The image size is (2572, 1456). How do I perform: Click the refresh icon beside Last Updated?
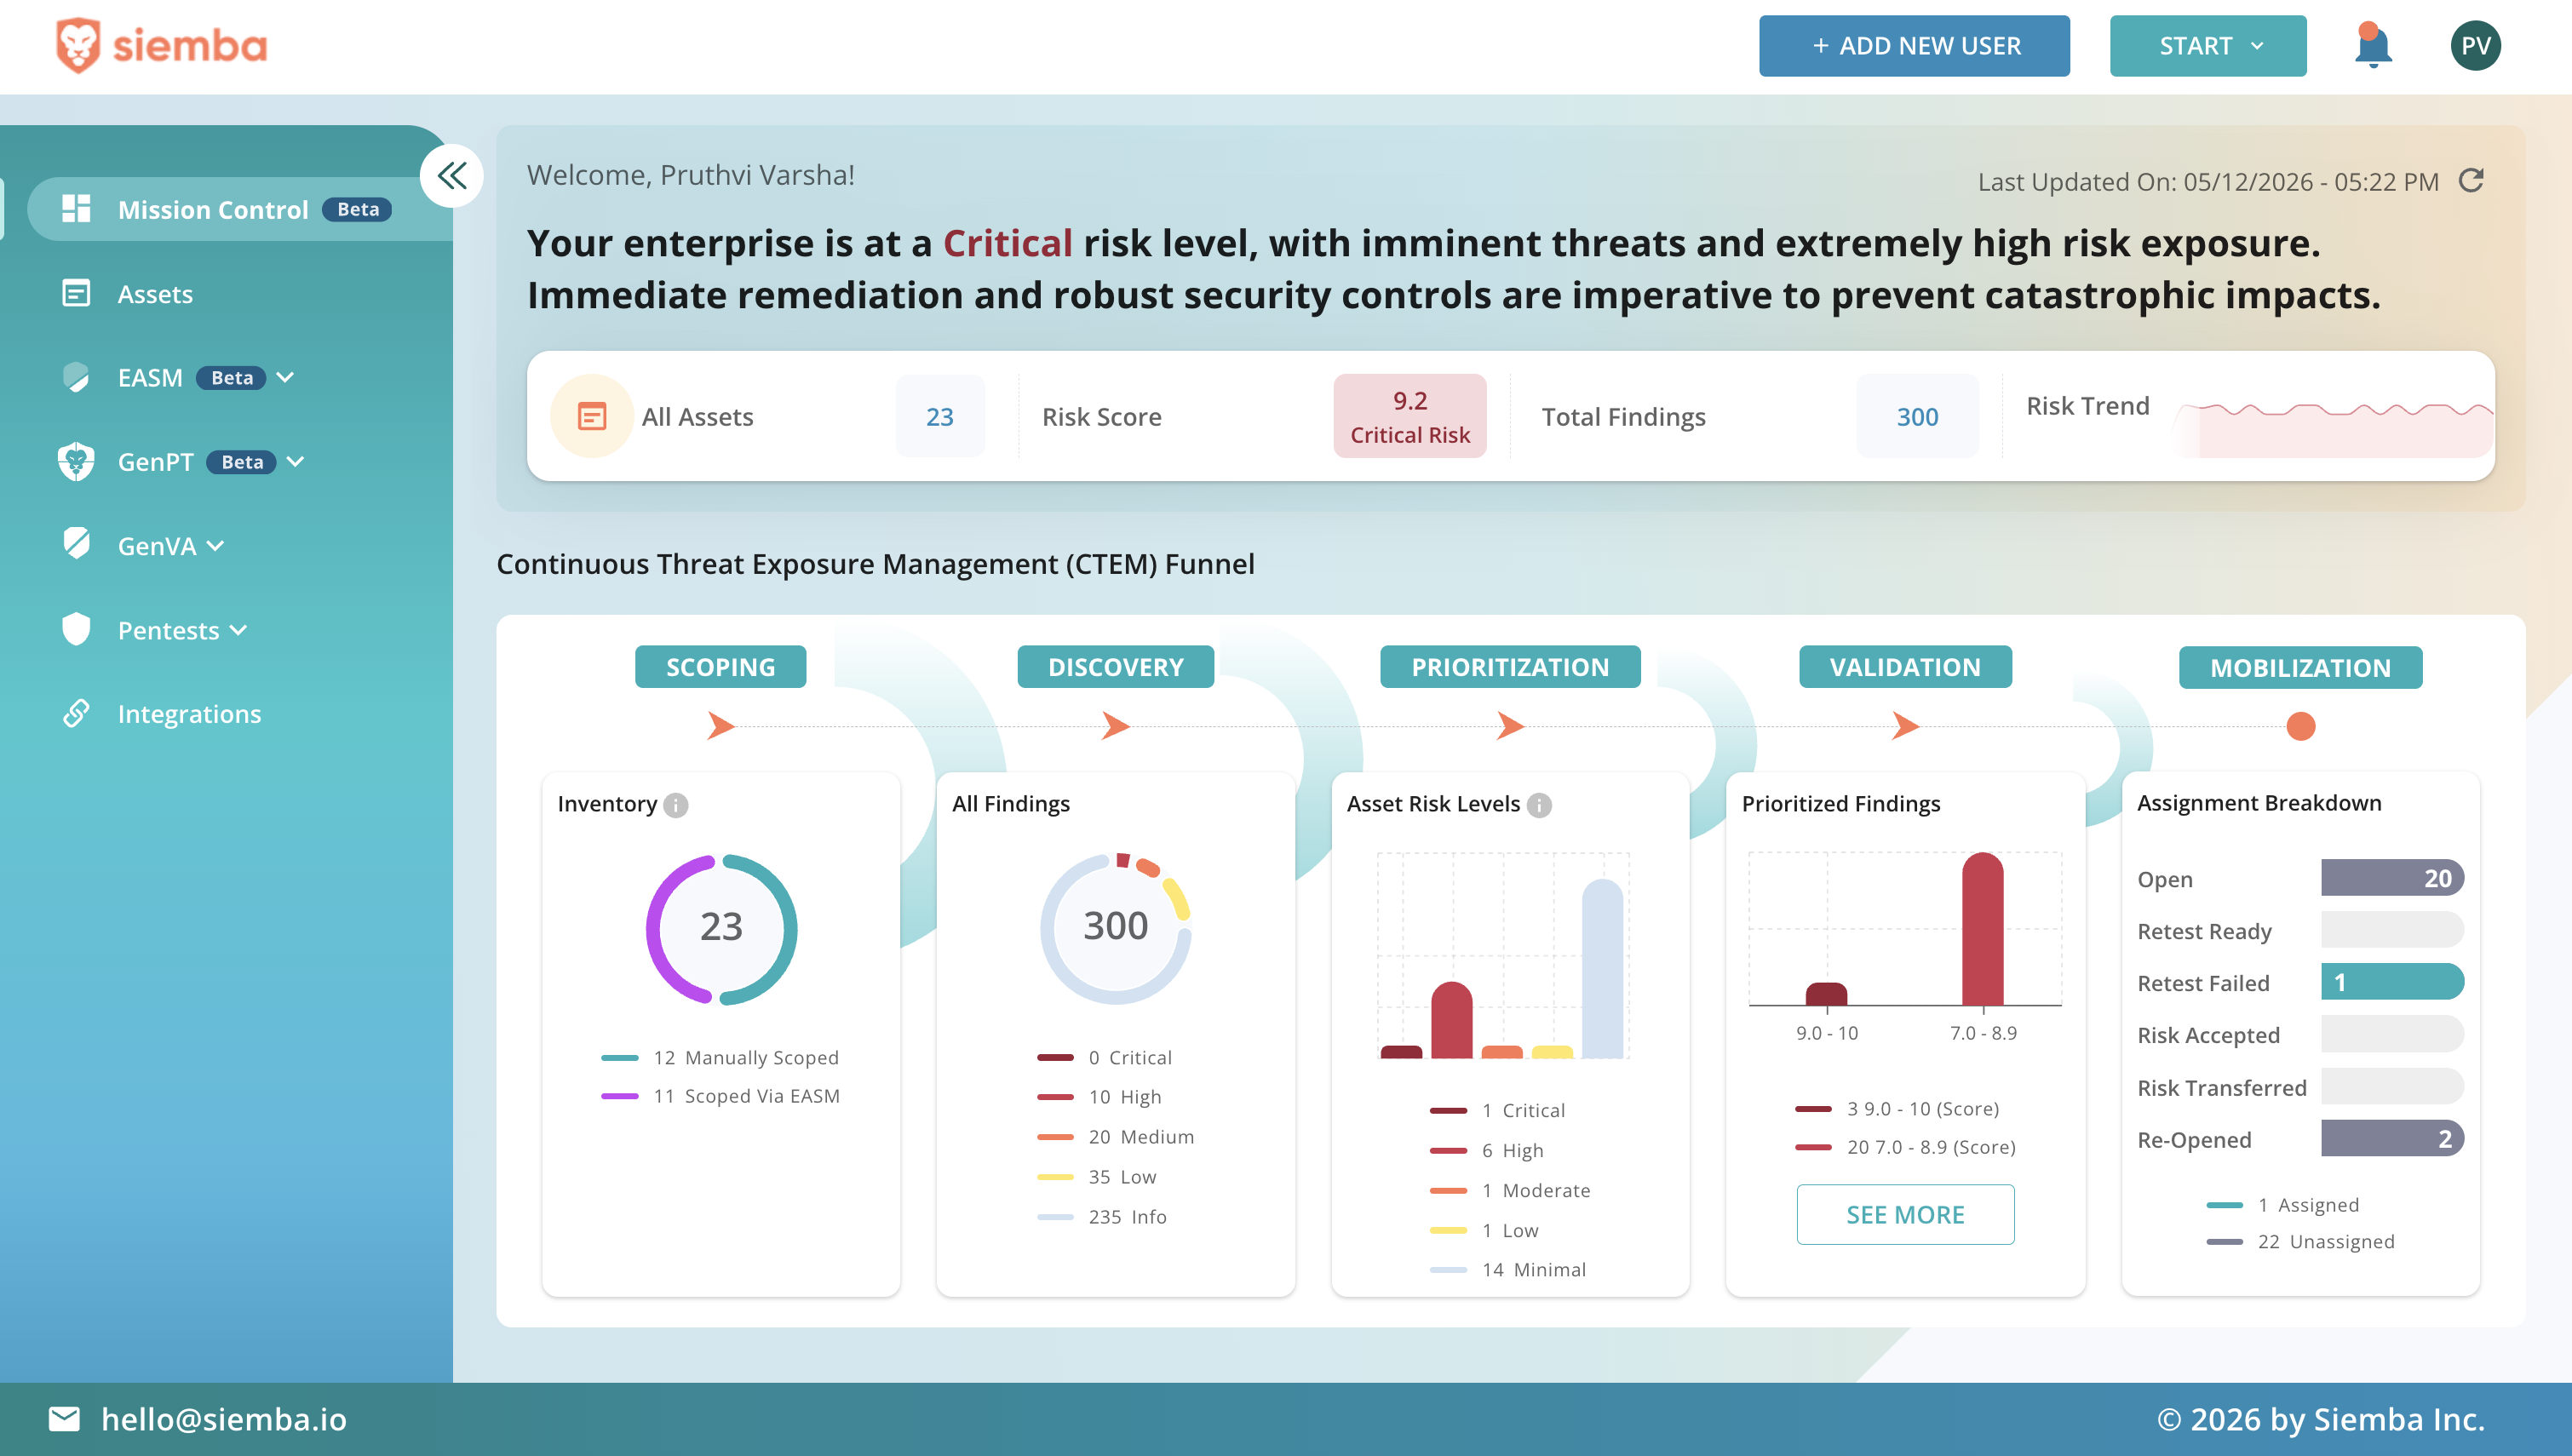coord(2471,180)
